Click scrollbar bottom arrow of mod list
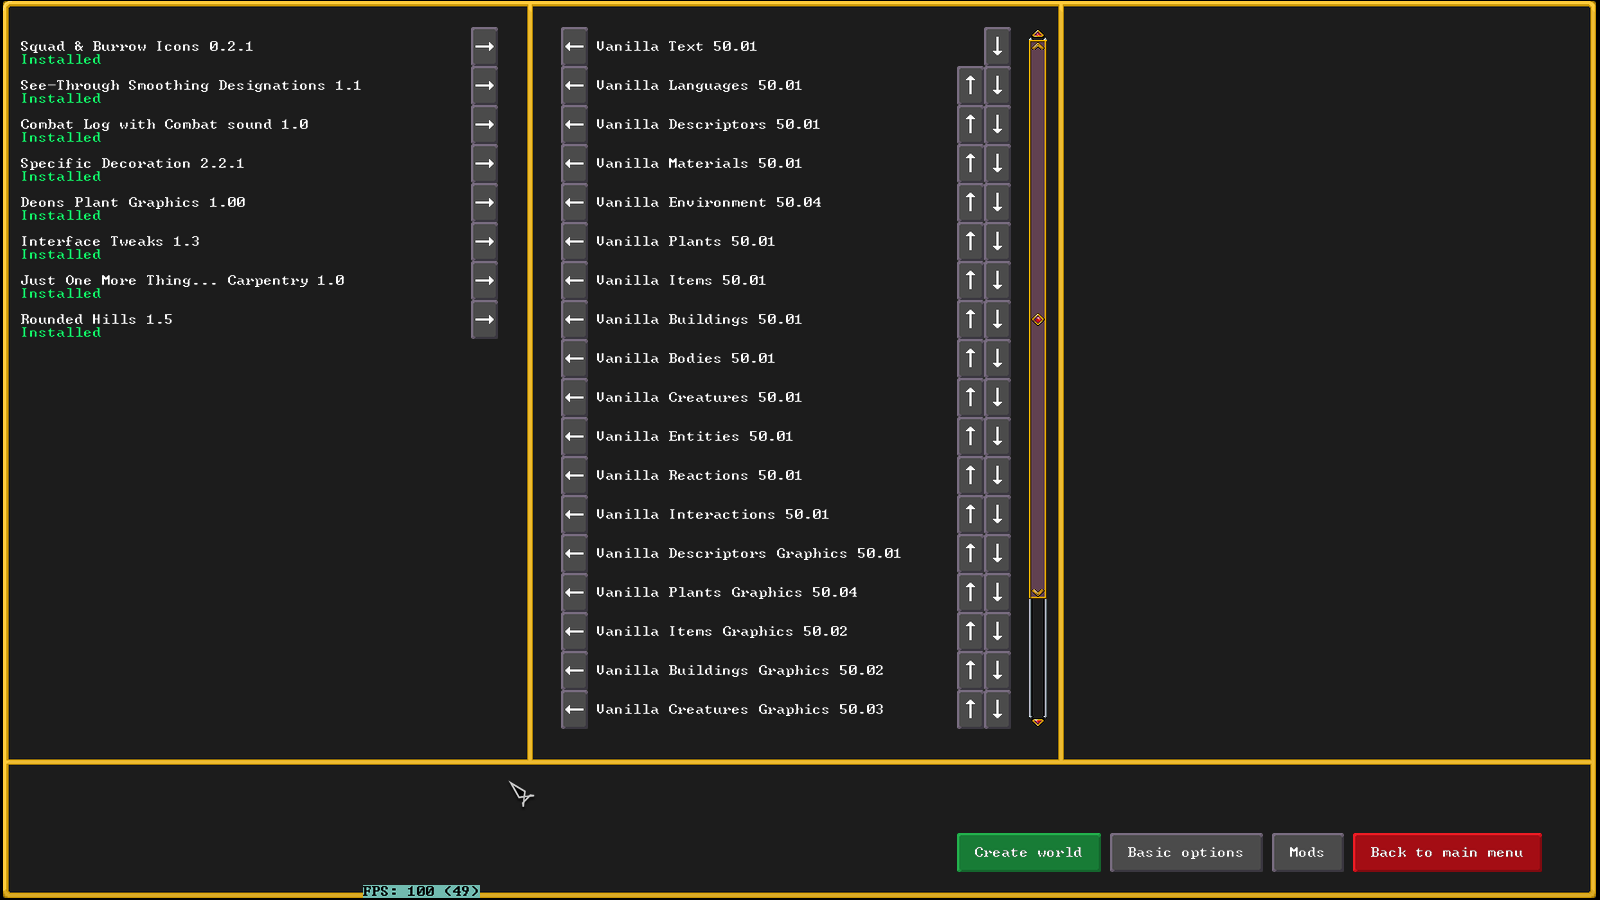 [1038, 721]
